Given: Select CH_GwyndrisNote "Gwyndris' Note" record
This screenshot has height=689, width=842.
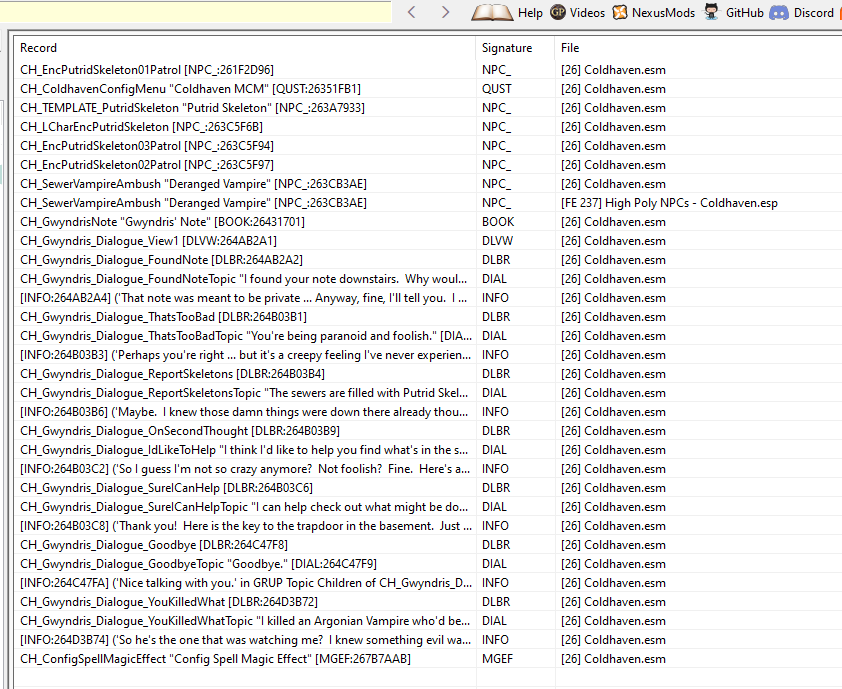Looking at the screenshot, I should click(162, 222).
